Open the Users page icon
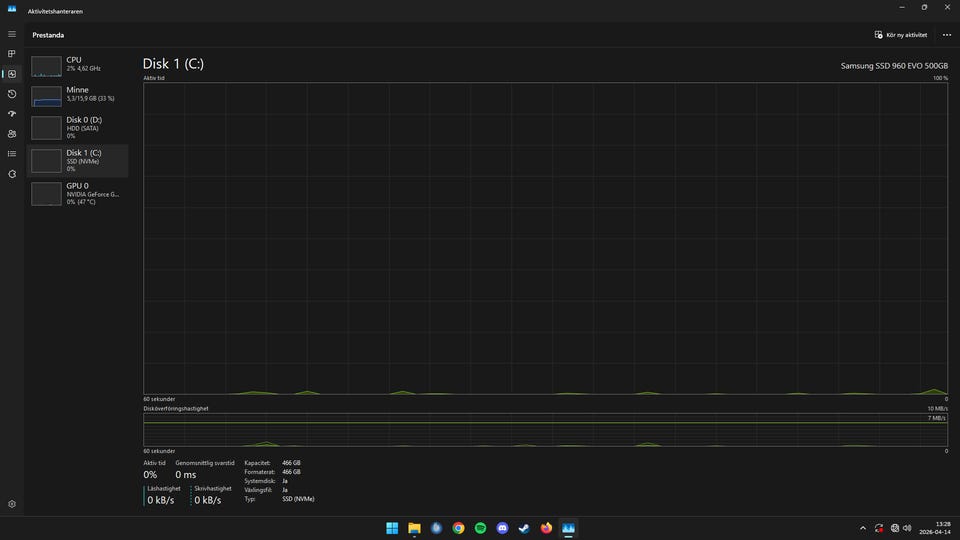The image size is (960, 540). [x=12, y=134]
